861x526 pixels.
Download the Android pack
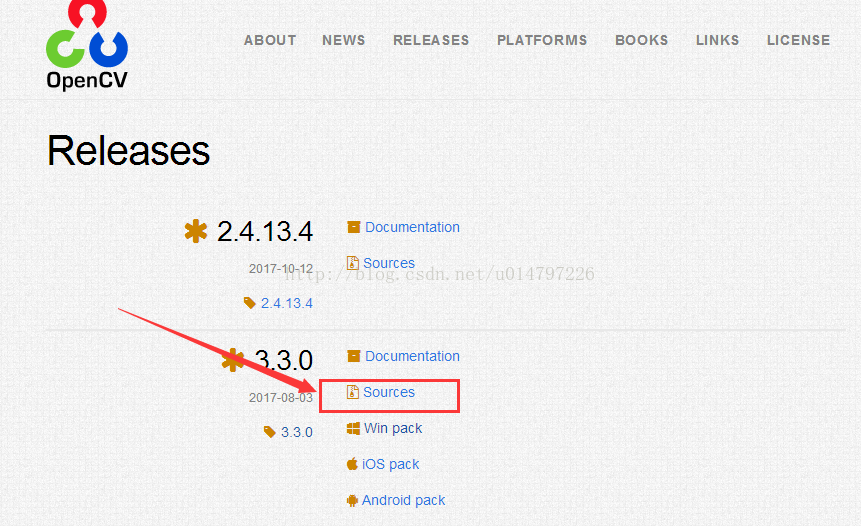(x=403, y=500)
